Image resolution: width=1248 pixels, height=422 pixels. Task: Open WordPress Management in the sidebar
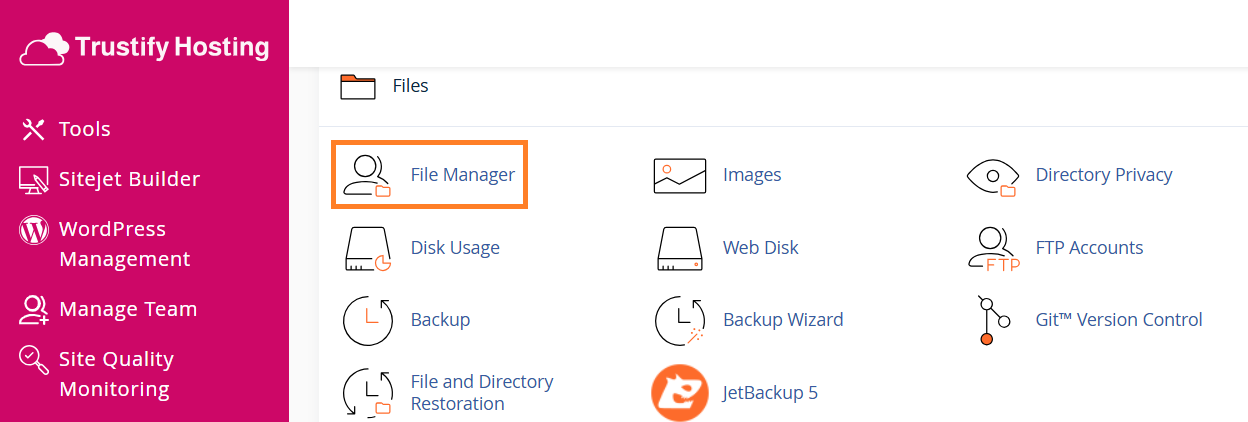click(124, 244)
